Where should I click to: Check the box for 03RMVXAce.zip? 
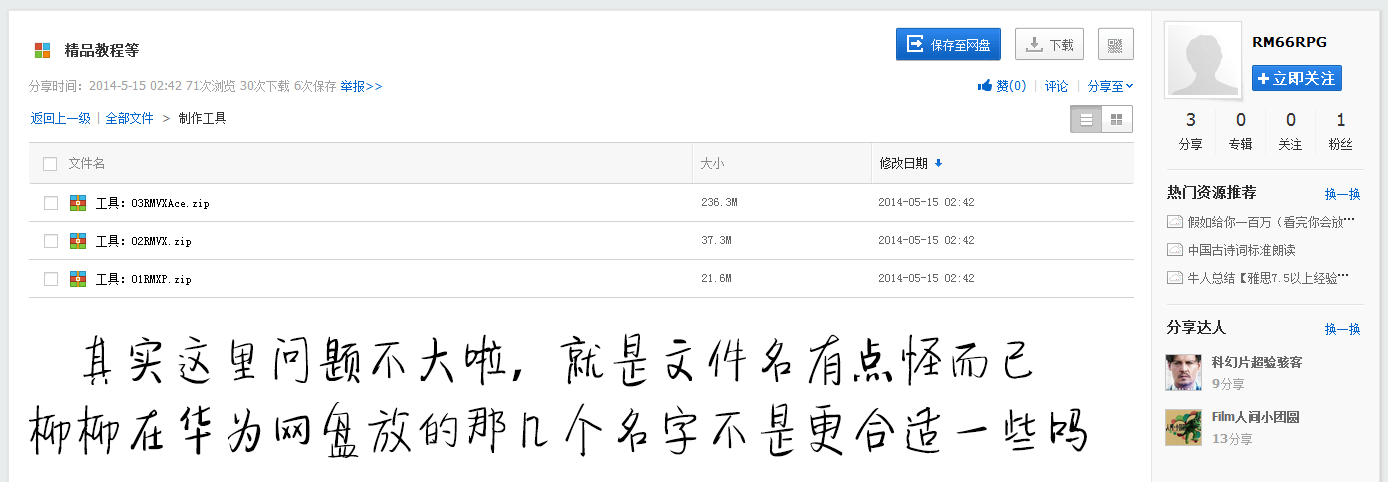pos(51,203)
